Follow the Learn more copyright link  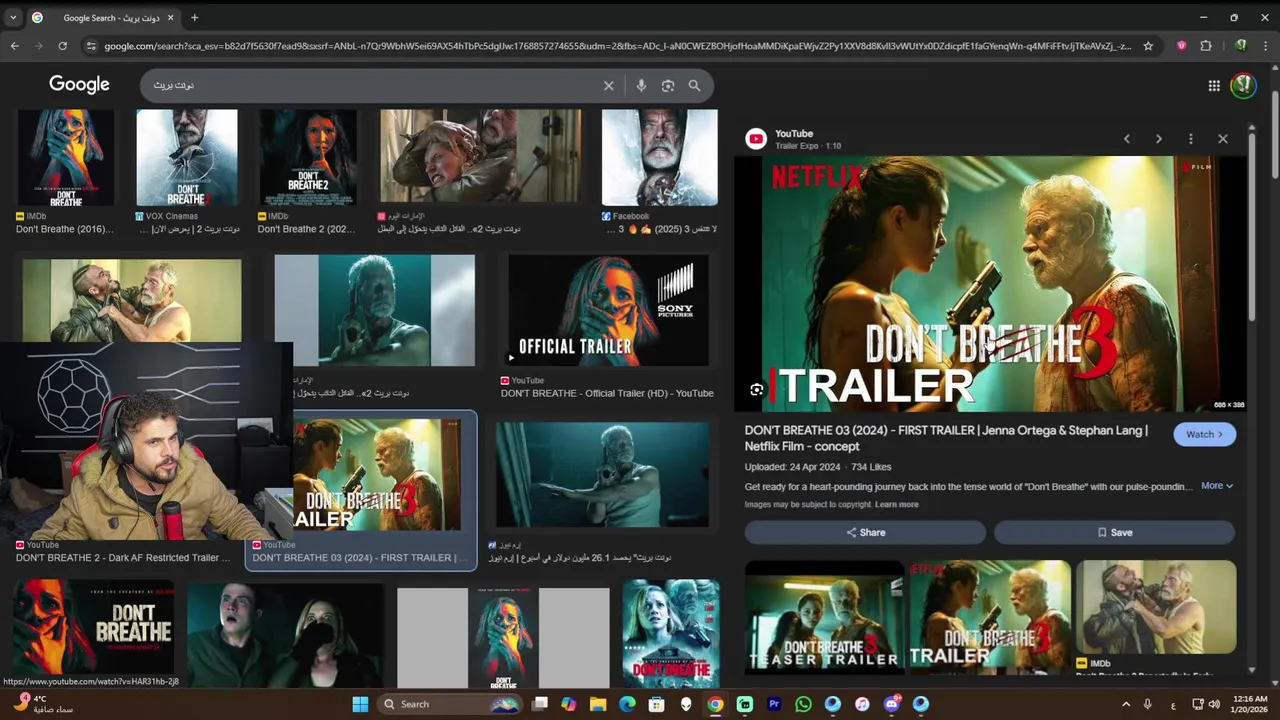(896, 505)
